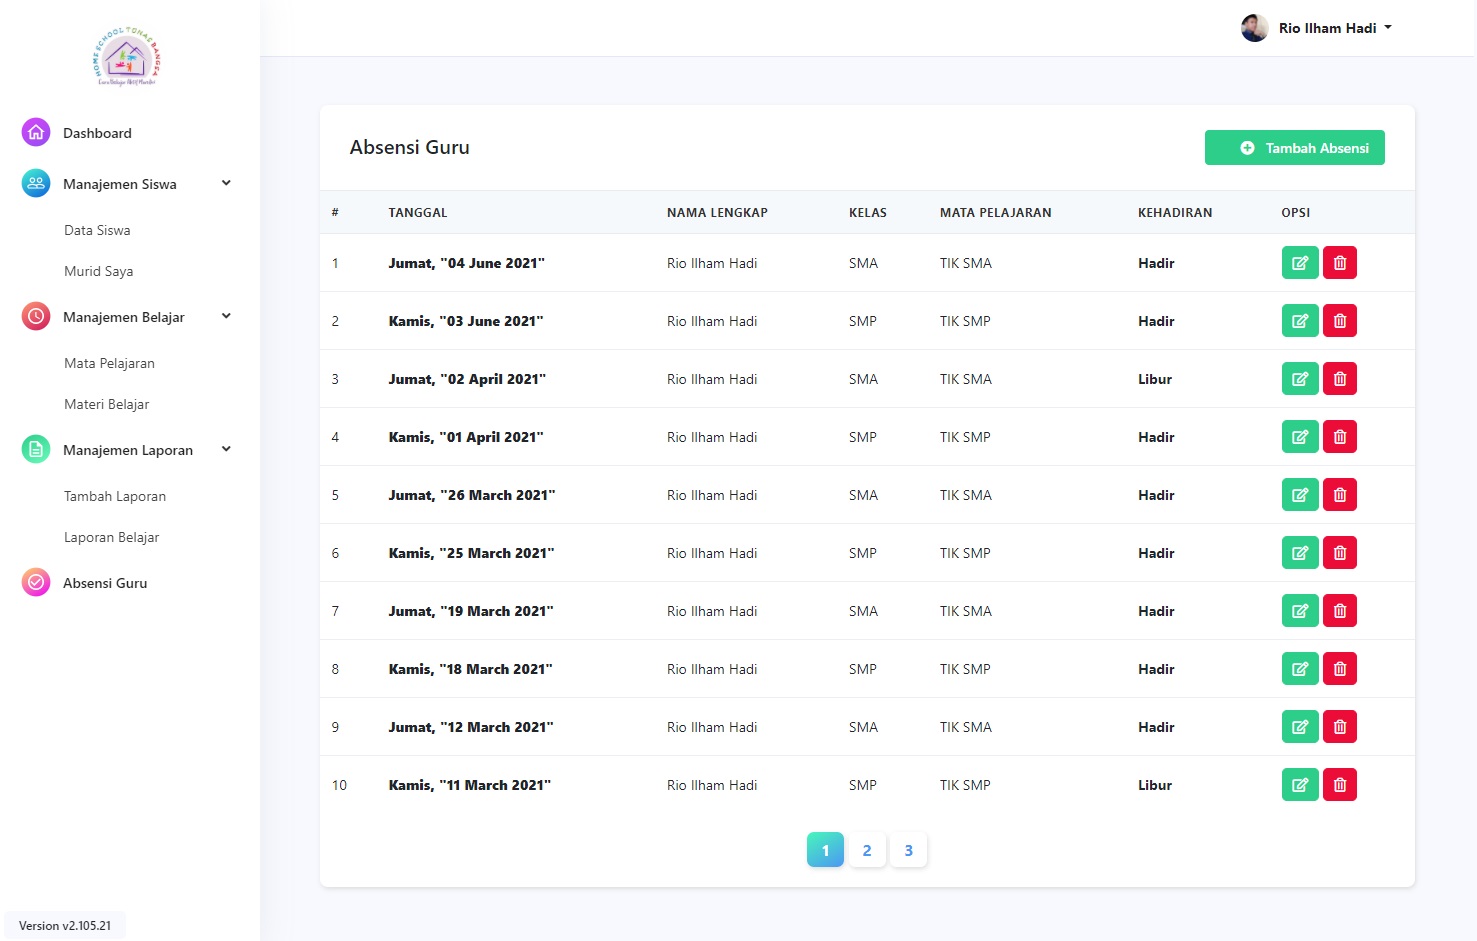Viewport: 1477px width, 941px height.
Task: Open Murid Saya in the sidebar
Action: click(x=98, y=271)
